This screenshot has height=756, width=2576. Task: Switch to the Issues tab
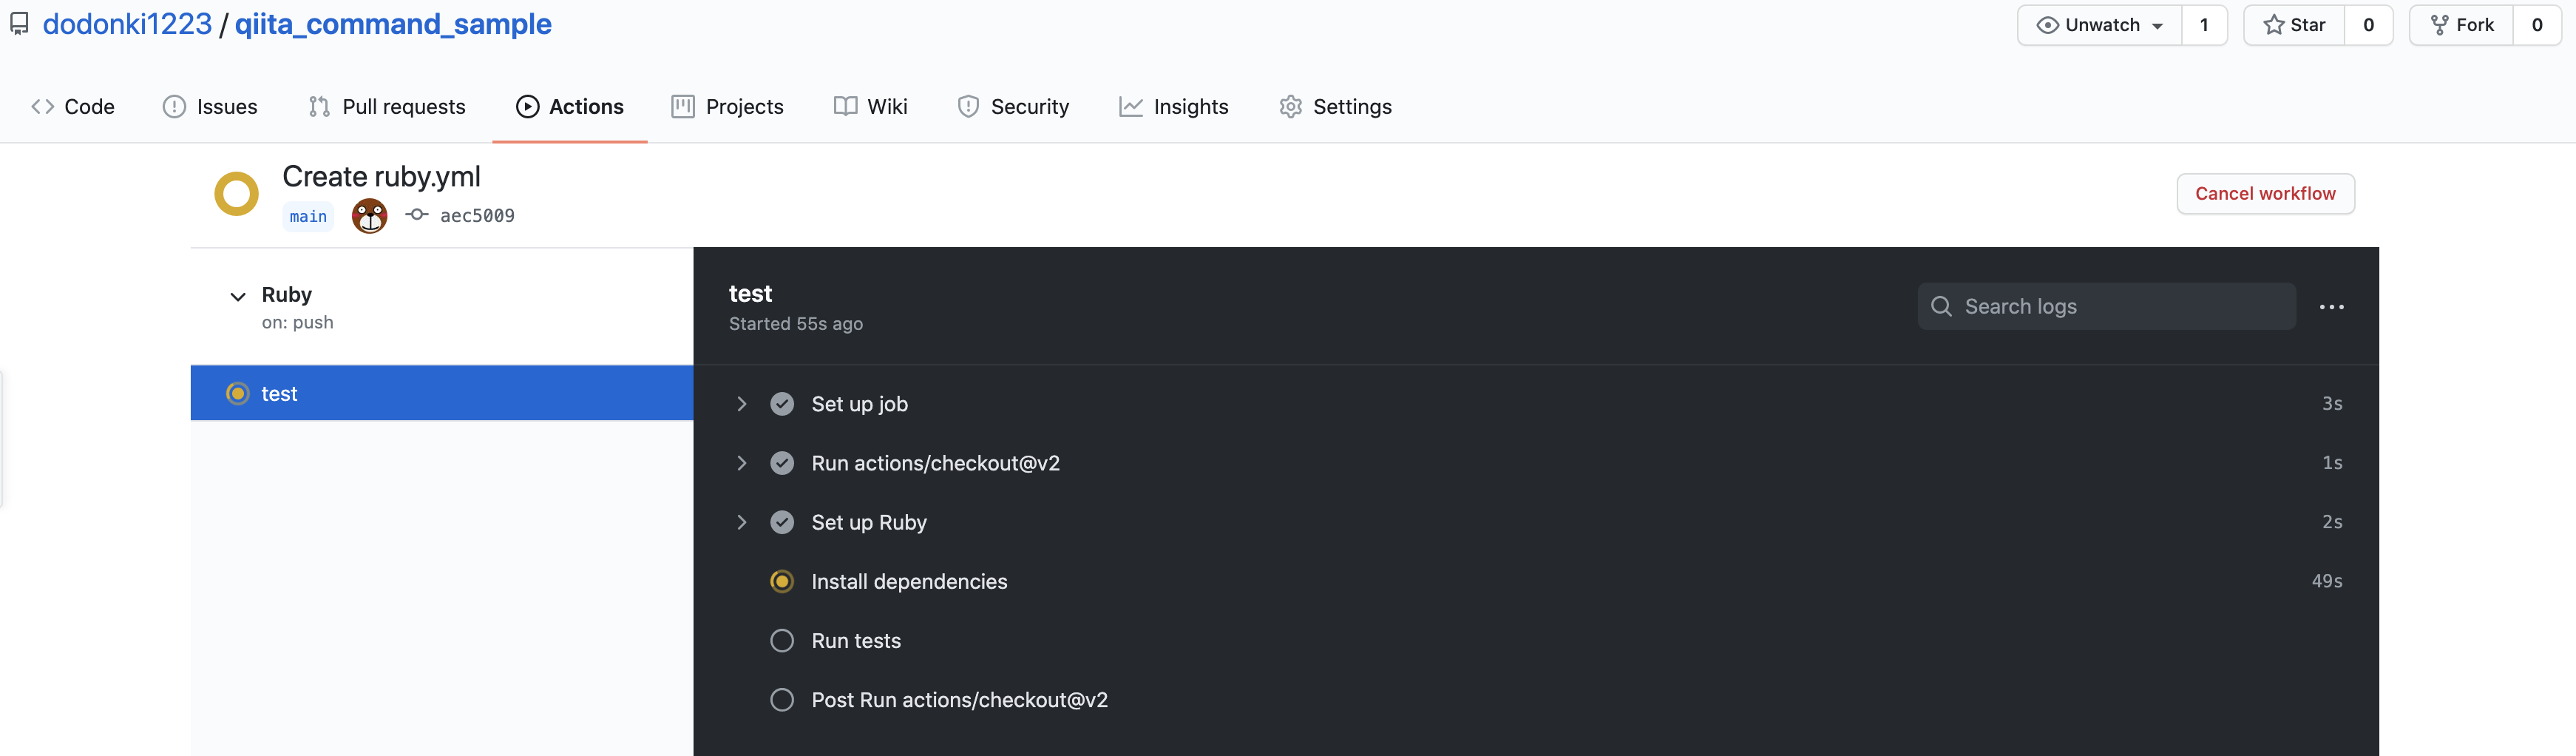coord(210,107)
